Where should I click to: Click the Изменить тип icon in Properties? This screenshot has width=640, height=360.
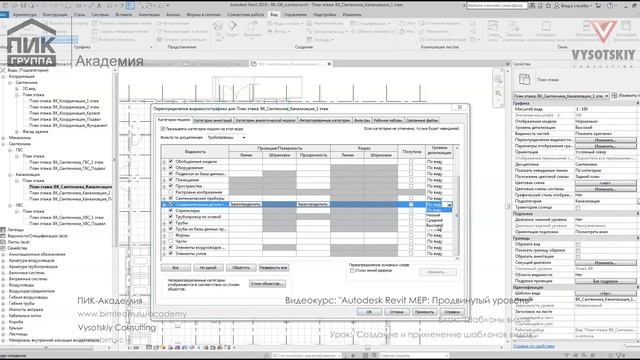coord(614,96)
